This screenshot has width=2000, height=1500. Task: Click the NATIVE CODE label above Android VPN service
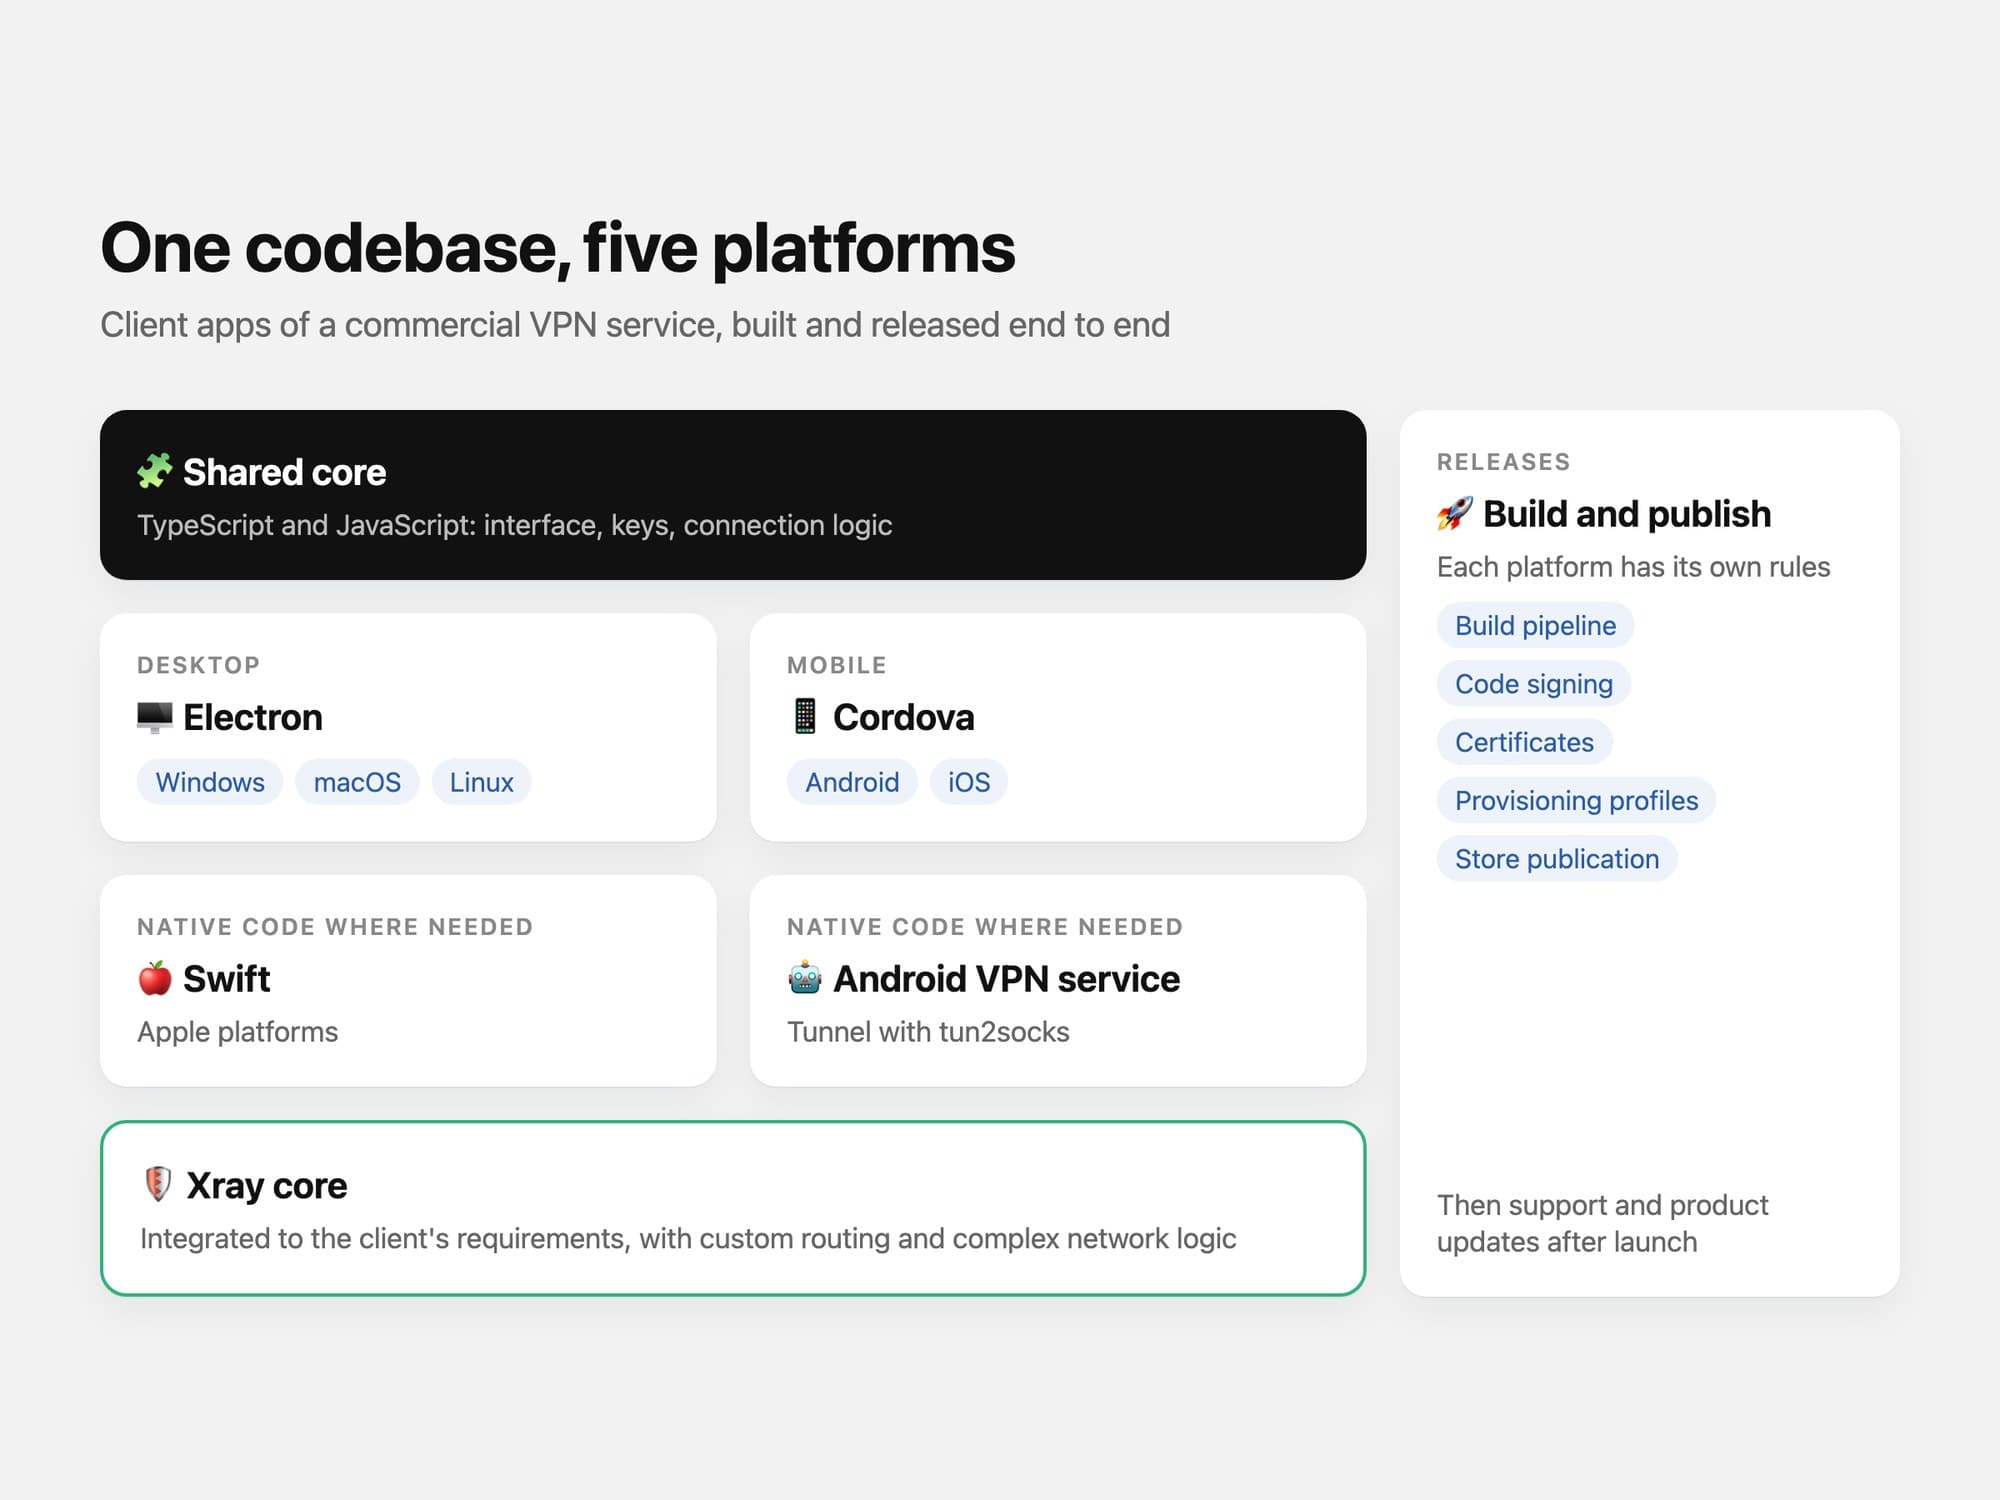click(985, 927)
